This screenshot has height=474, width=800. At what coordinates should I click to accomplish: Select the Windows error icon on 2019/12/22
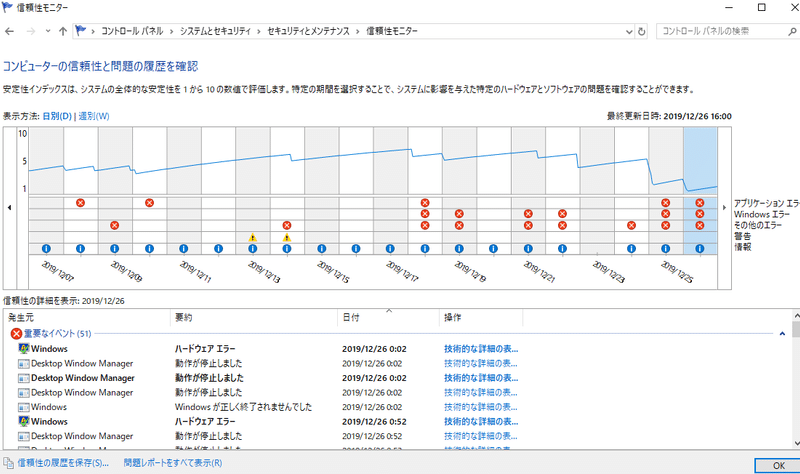(x=562, y=214)
